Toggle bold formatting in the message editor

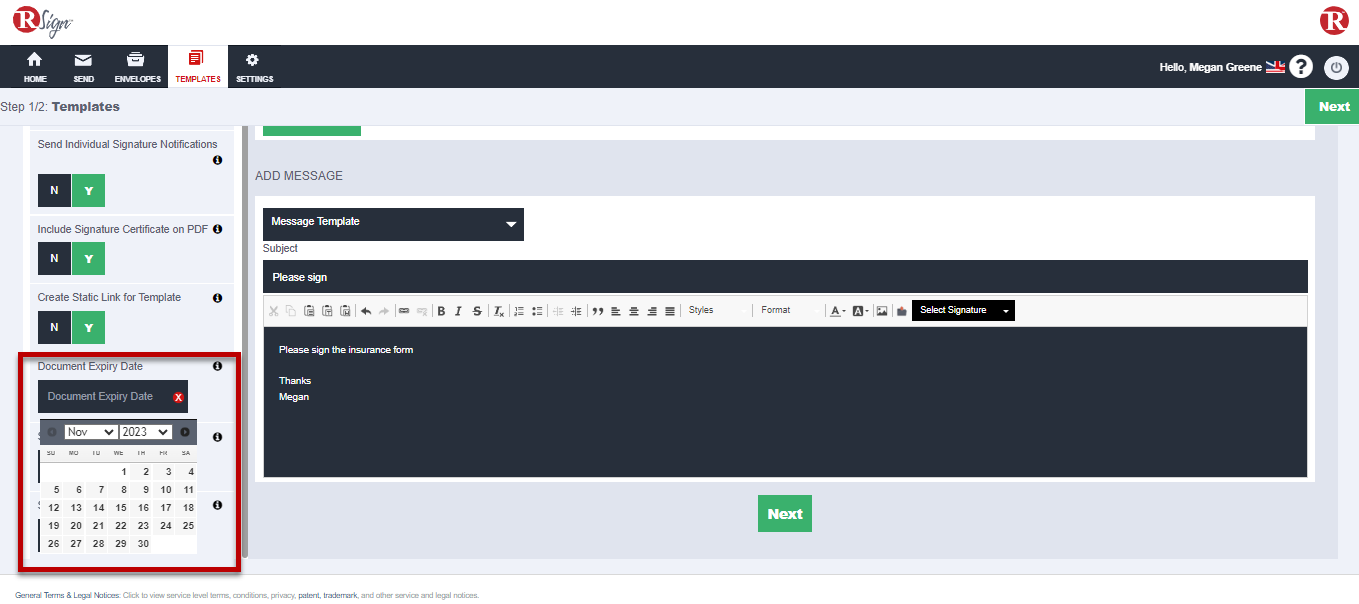441,310
